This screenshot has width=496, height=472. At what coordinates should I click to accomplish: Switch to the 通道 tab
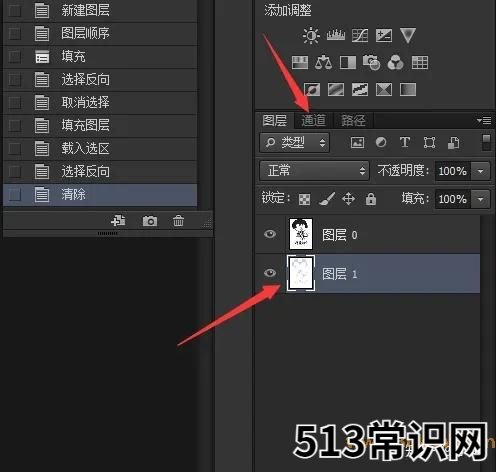click(313, 120)
